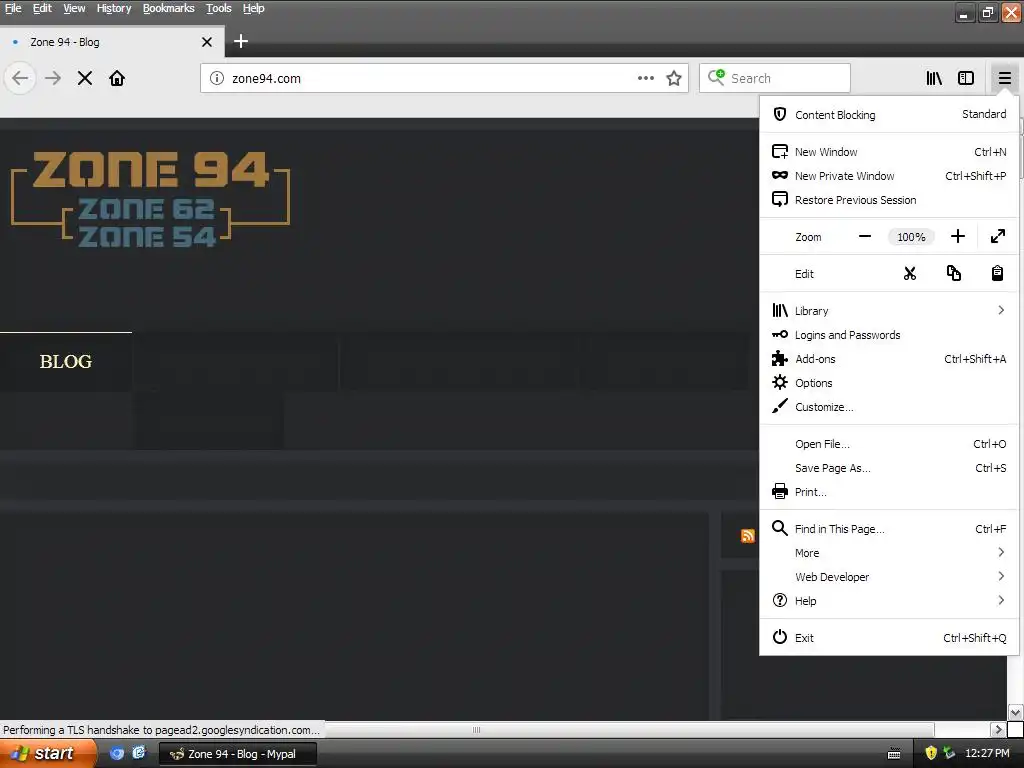Viewport: 1024px width, 768px height.
Task: Copy using the Edit copy icon
Action: pos(953,274)
